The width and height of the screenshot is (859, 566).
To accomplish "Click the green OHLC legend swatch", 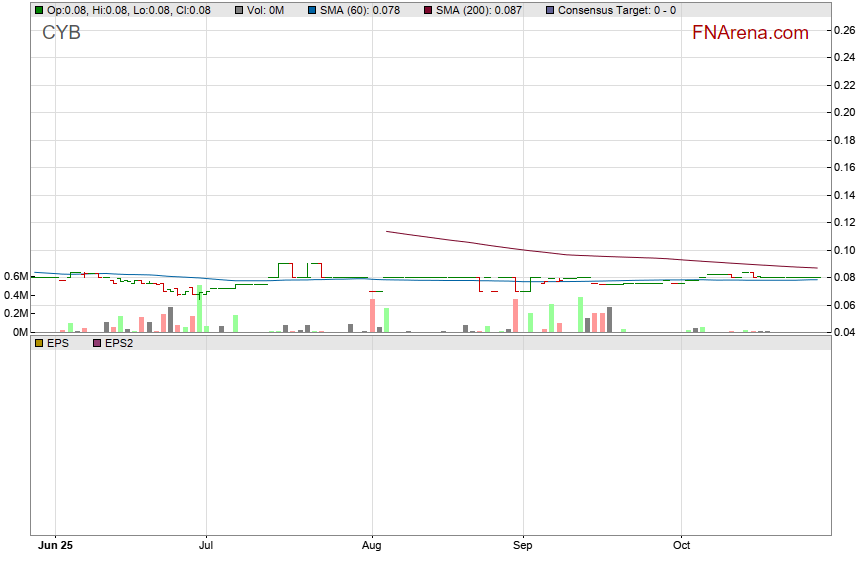I will (x=39, y=10).
